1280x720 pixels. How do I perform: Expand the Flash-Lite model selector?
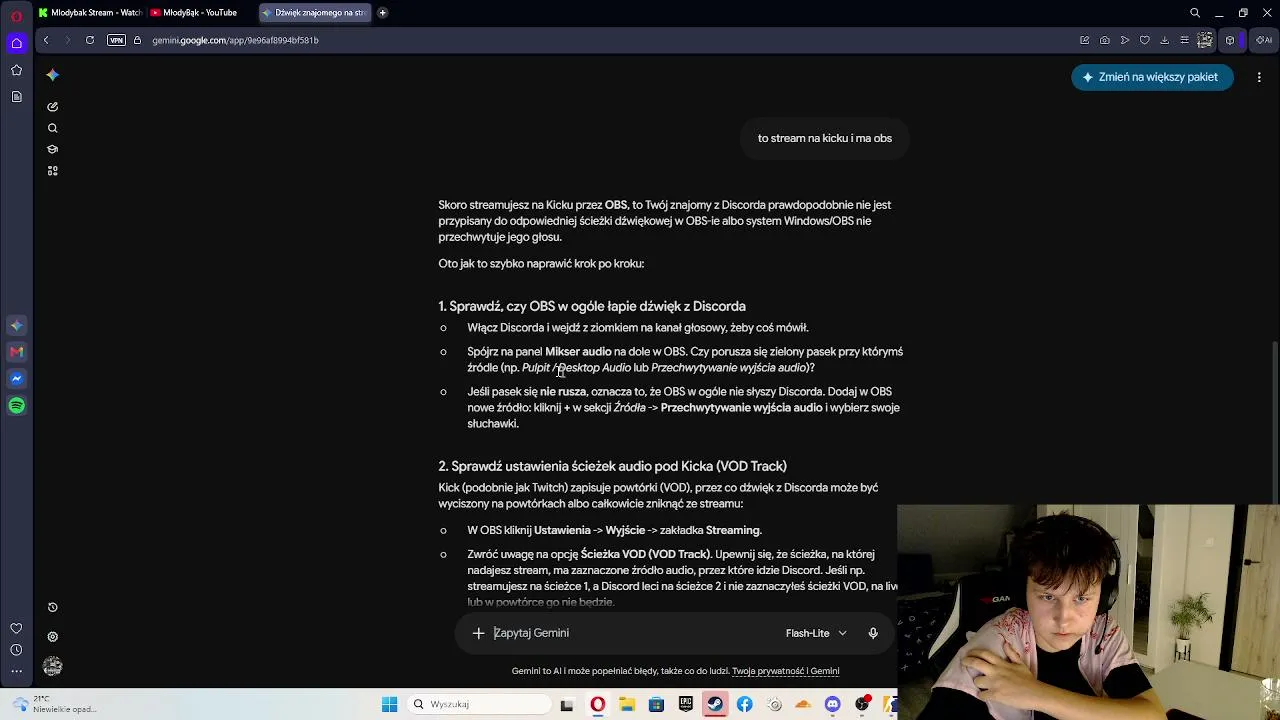click(816, 633)
